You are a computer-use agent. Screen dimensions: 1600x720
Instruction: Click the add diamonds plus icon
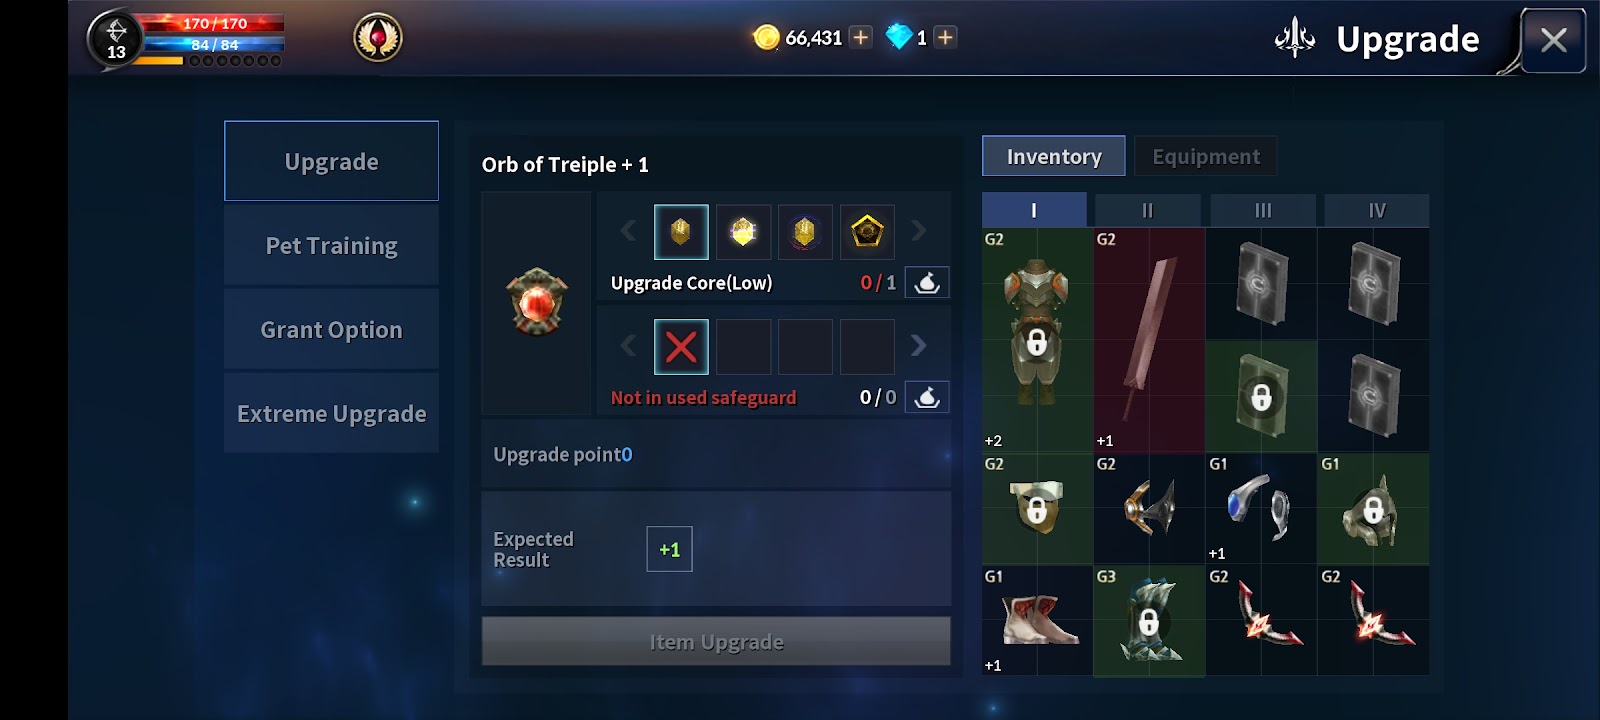click(945, 37)
